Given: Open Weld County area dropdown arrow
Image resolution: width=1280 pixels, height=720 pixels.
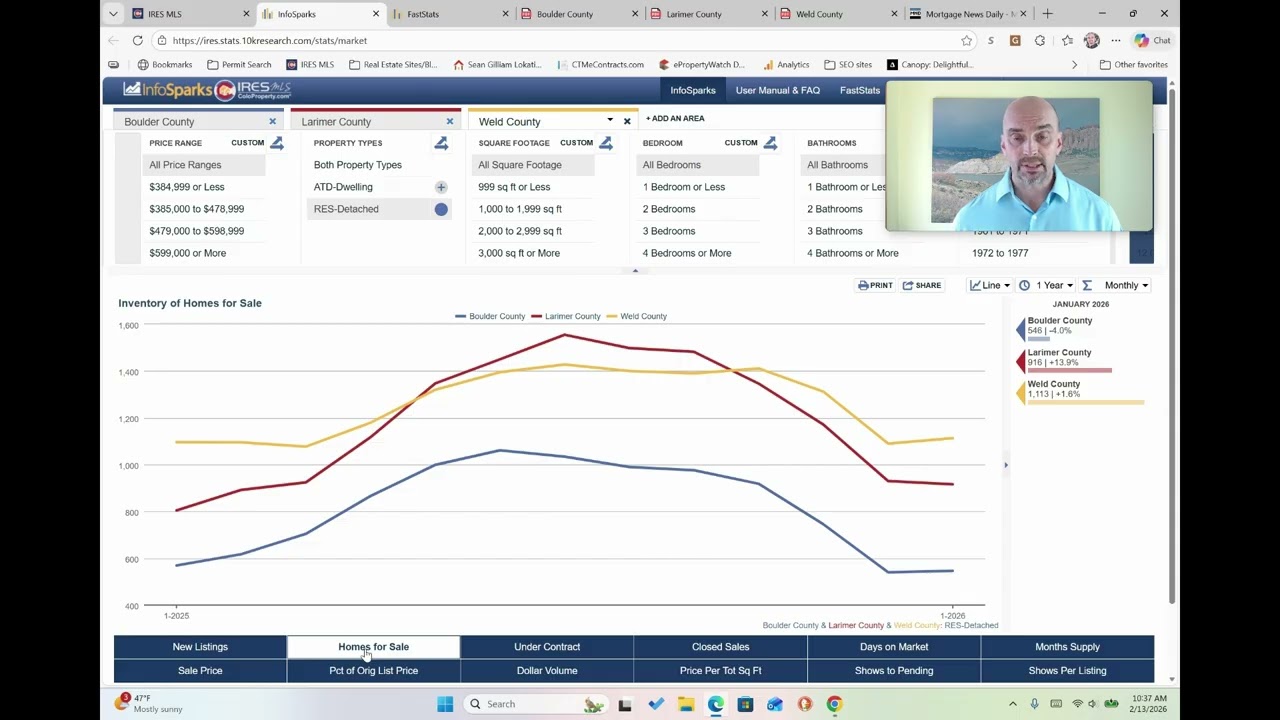Looking at the screenshot, I should 610,121.
